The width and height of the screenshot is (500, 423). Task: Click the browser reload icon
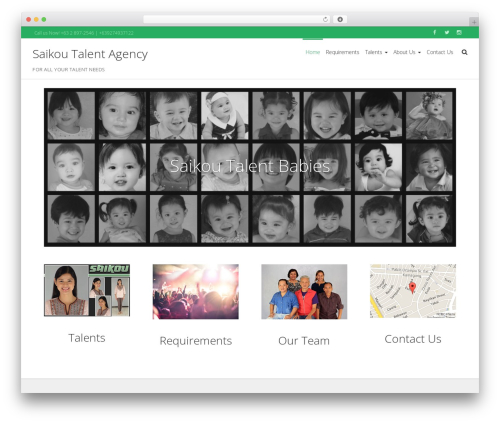coord(325,19)
